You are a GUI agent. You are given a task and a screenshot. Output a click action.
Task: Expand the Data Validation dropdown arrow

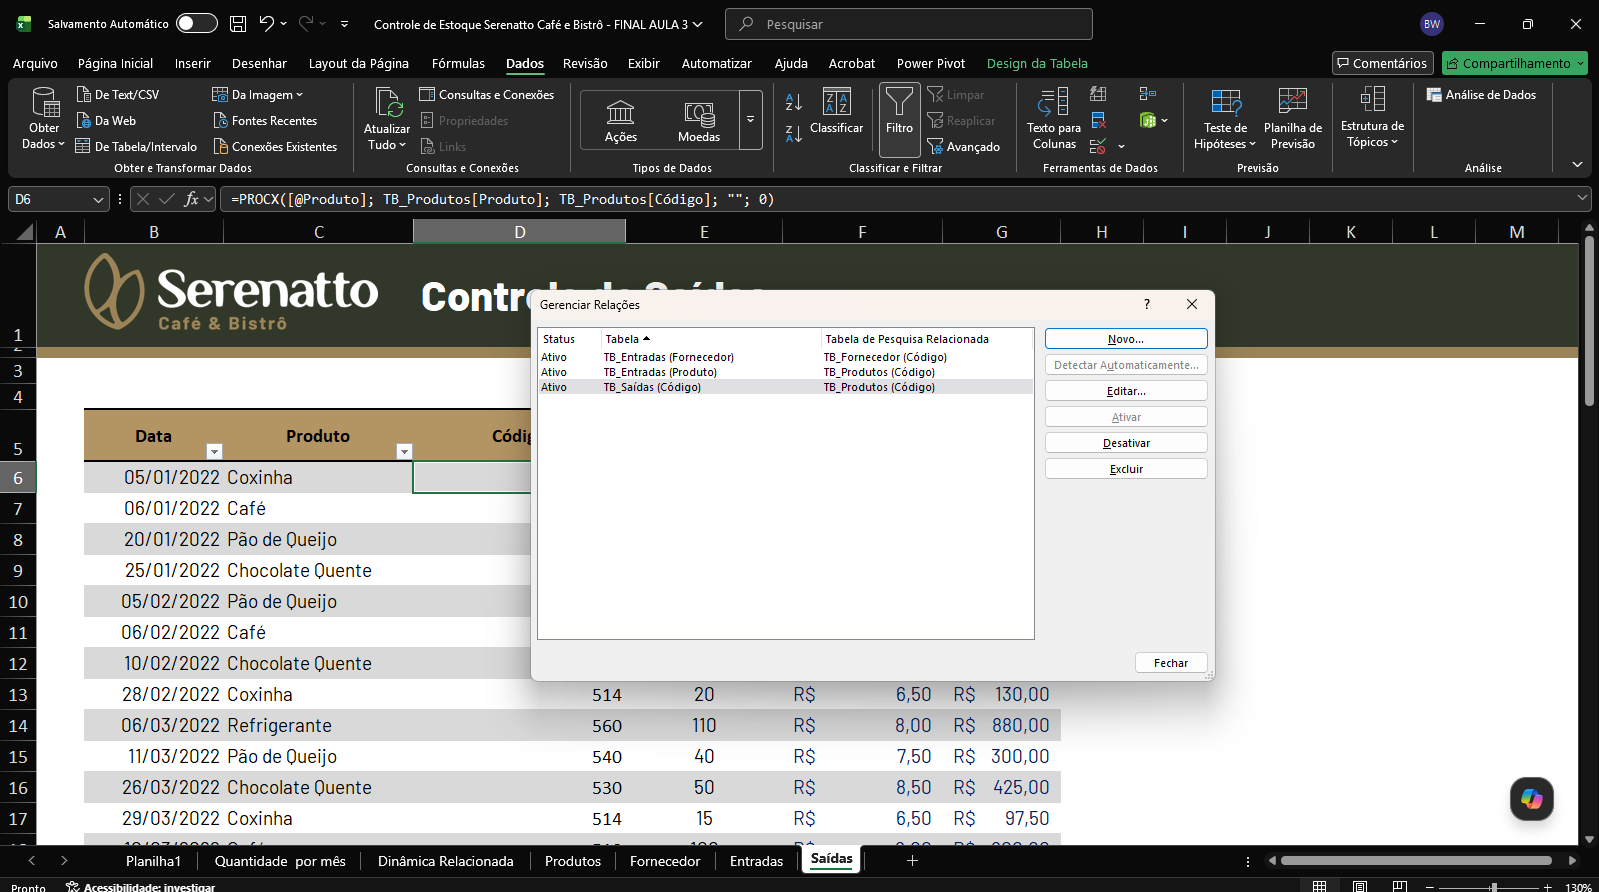1121,147
